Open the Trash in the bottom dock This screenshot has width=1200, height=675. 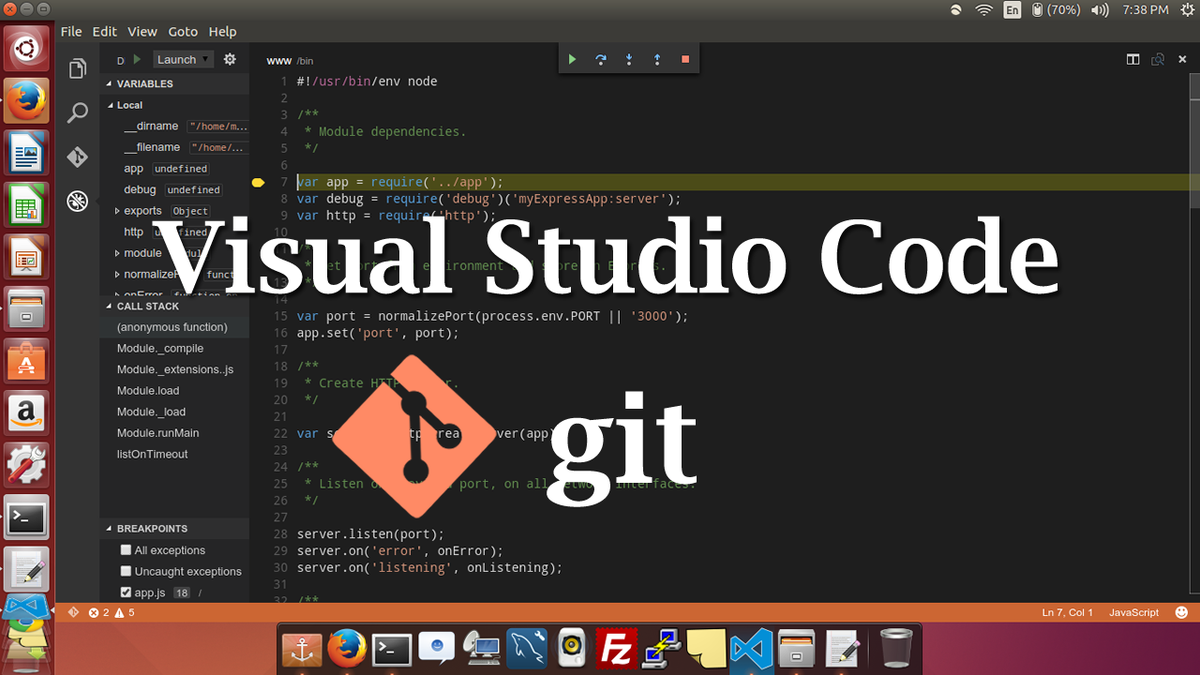click(896, 649)
